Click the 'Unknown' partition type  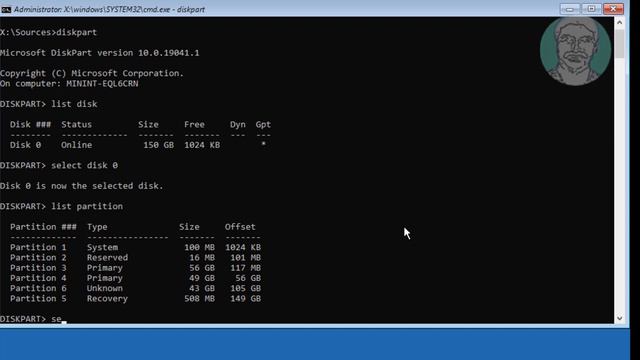tap(104, 288)
